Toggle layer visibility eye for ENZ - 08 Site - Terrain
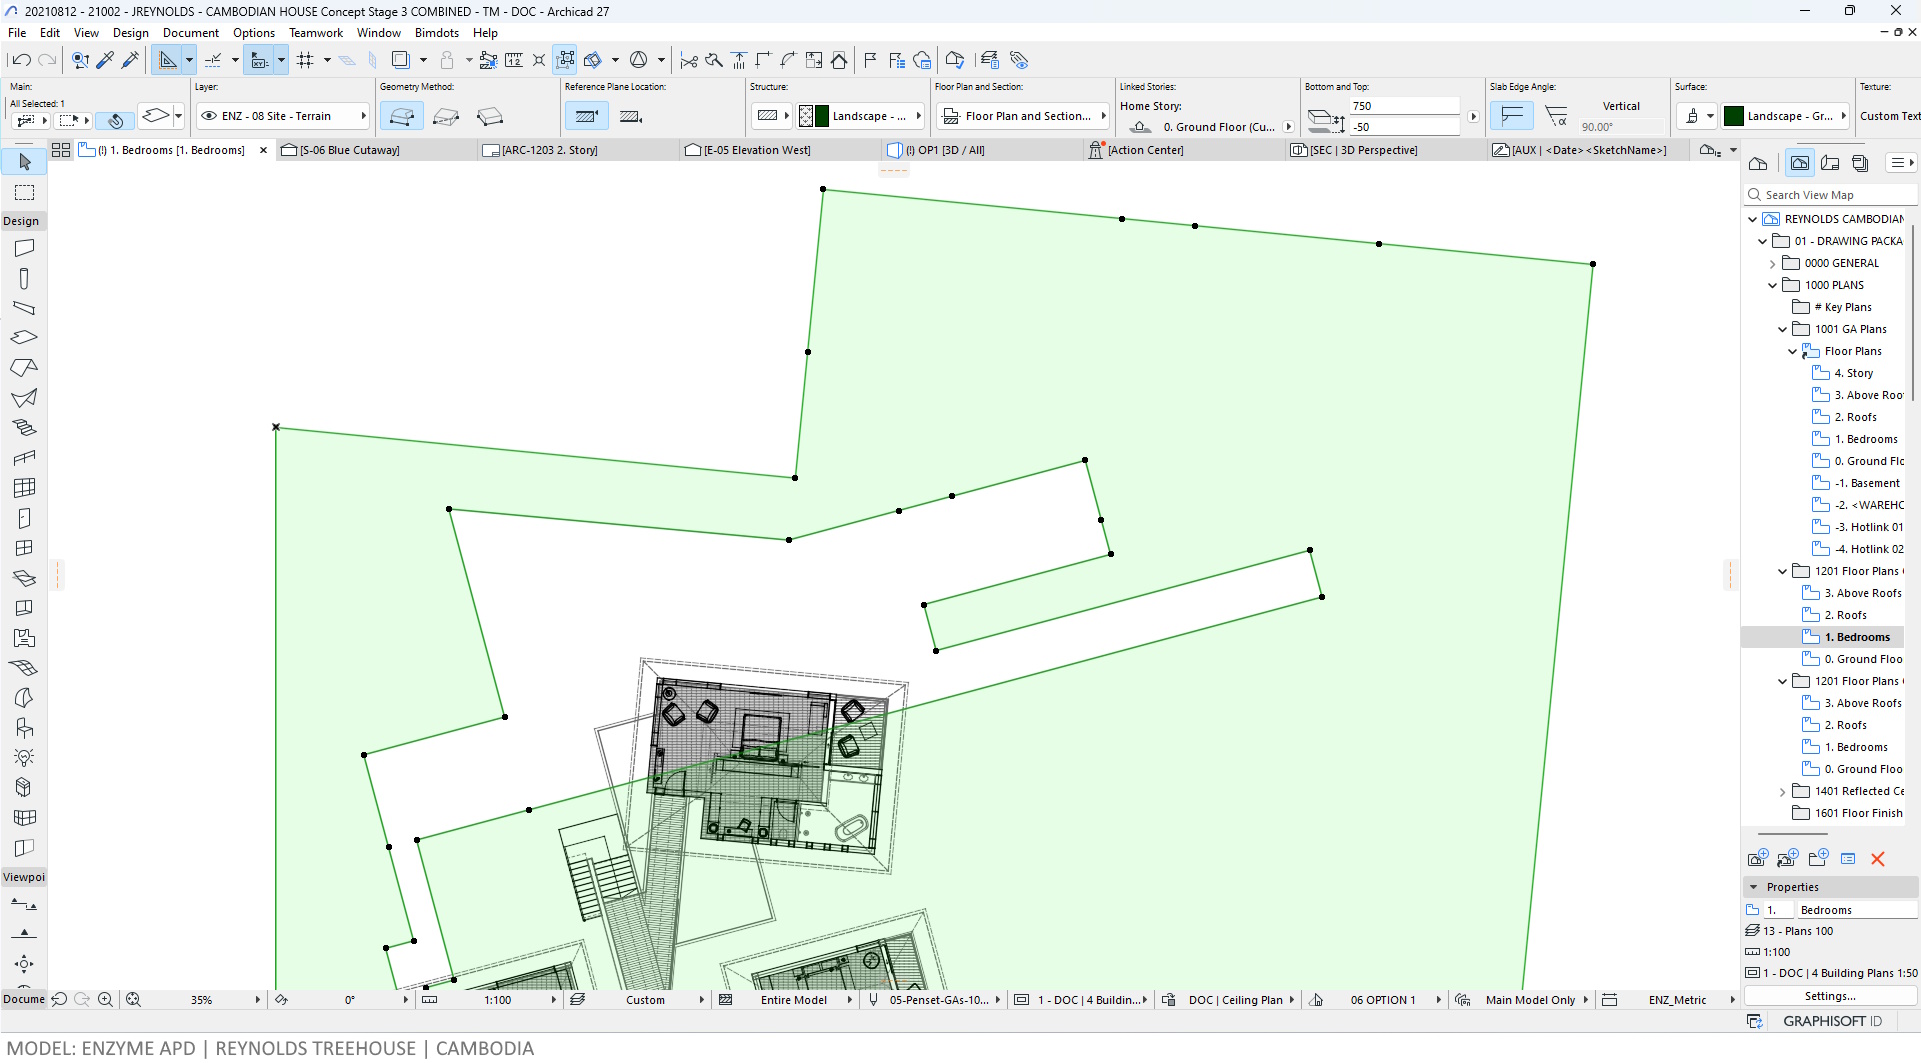The height and width of the screenshot is (1063, 1921). (209, 116)
